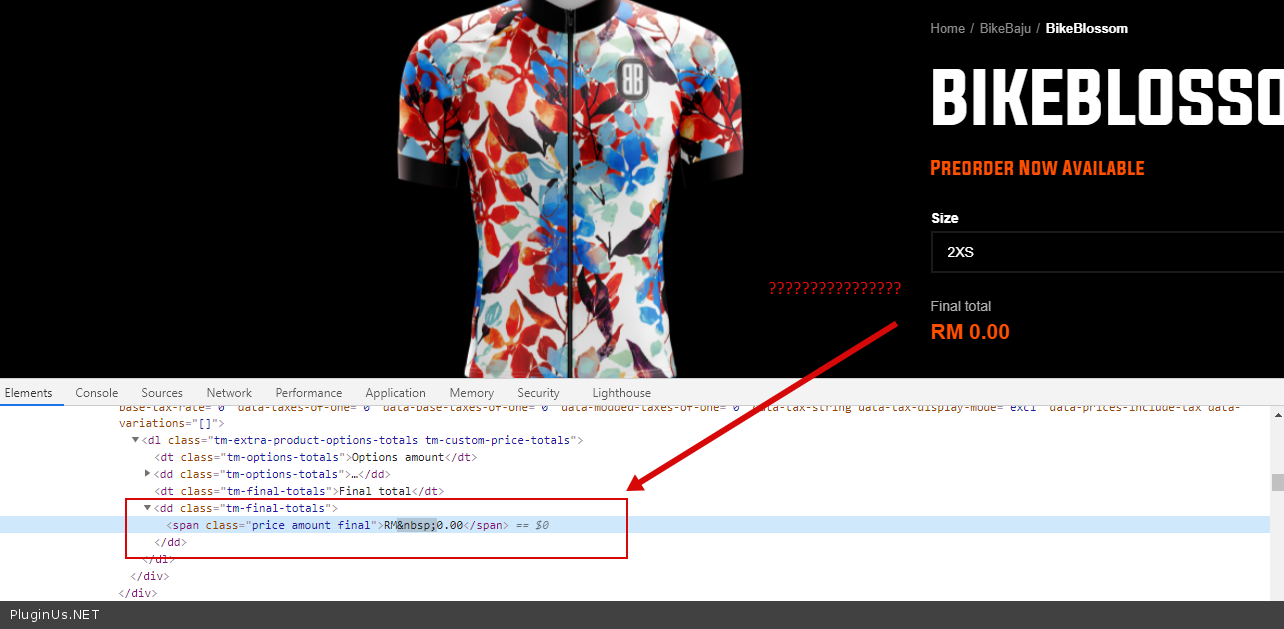The height and width of the screenshot is (629, 1284).
Task: Open the Application tab
Action: 395,393
